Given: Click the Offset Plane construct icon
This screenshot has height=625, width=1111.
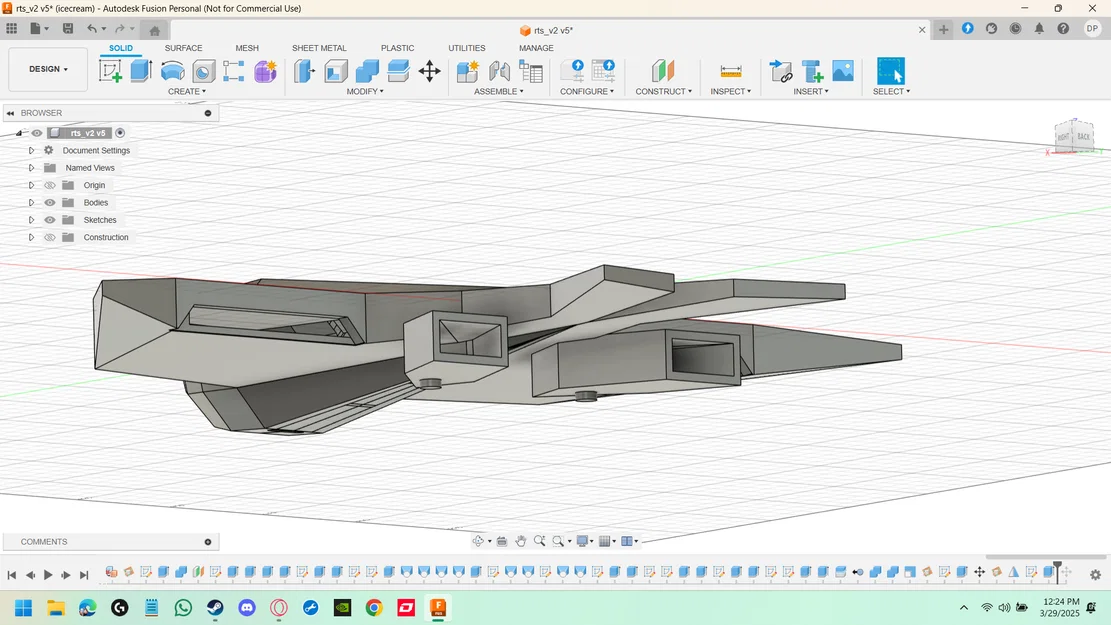Looking at the screenshot, I should point(662,71).
